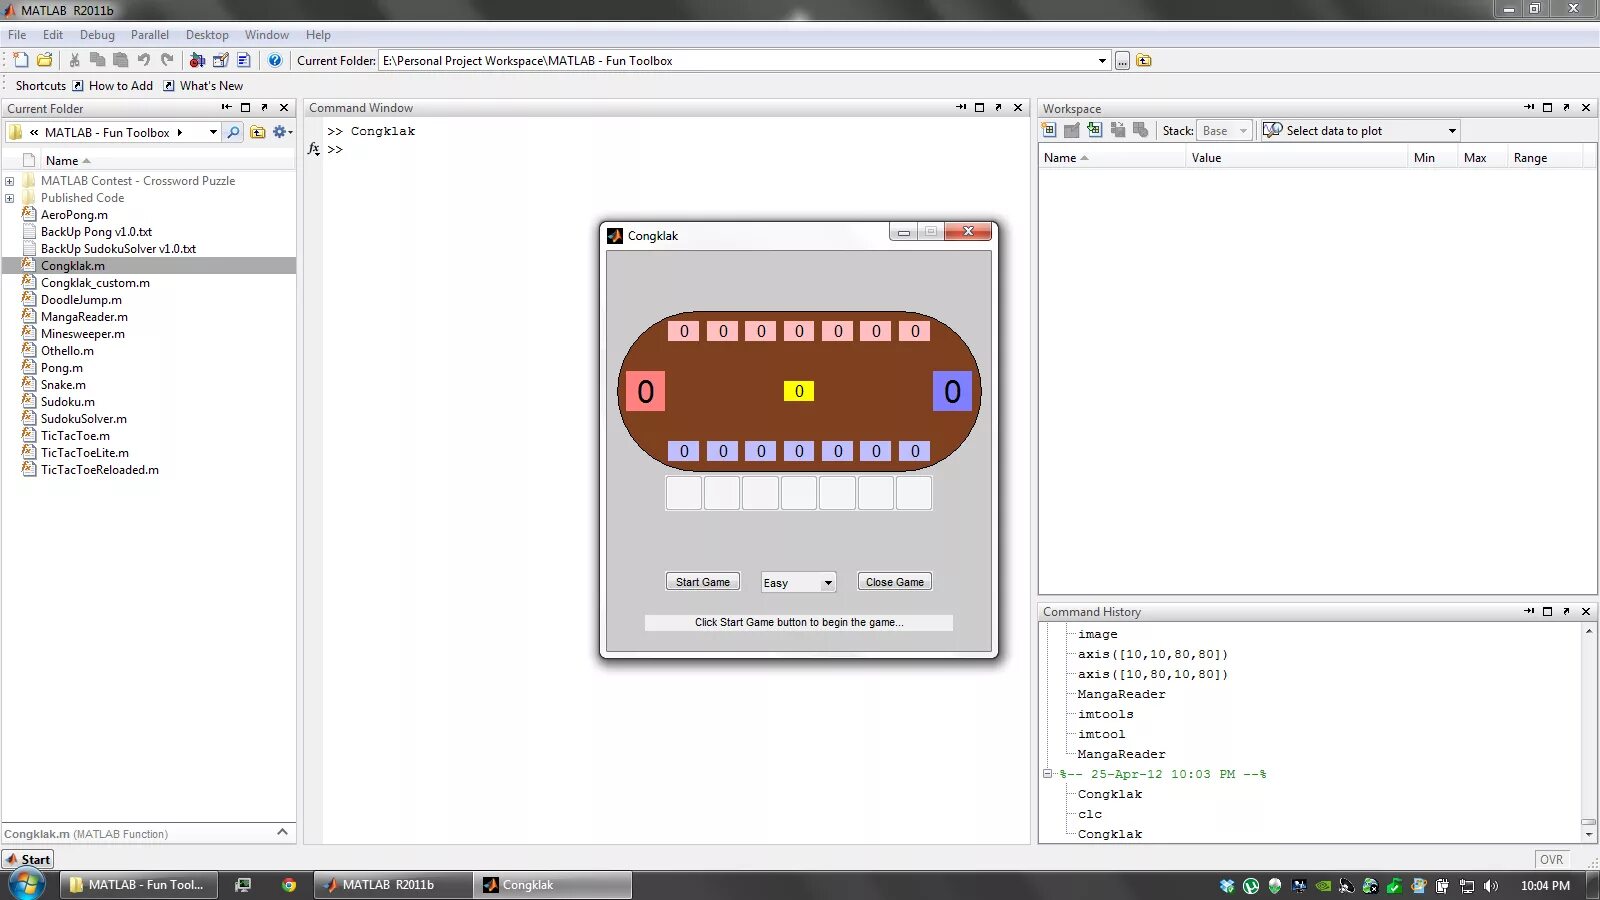The height and width of the screenshot is (900, 1600).
Task: Click the Close Game button
Action: pyautogui.click(x=895, y=582)
